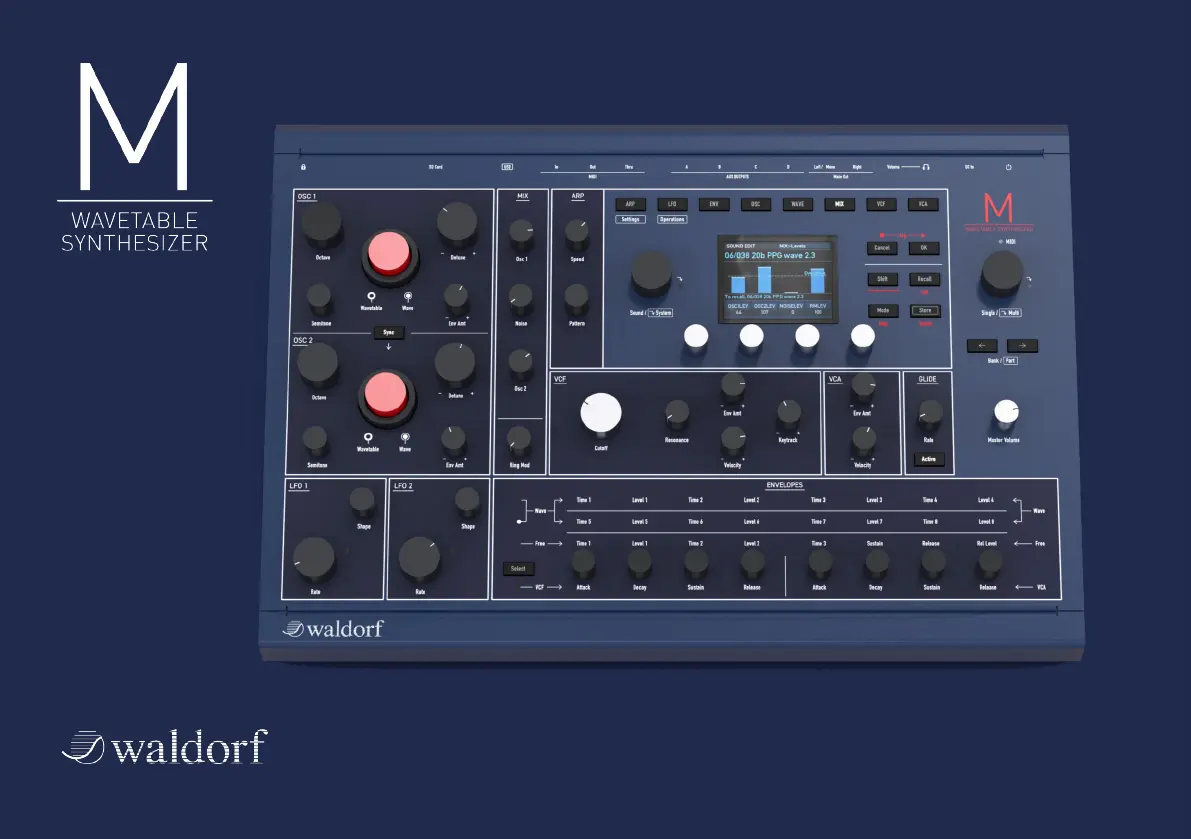Click the white VCF Cutoff knob
The image size is (1191, 839).
point(601,414)
